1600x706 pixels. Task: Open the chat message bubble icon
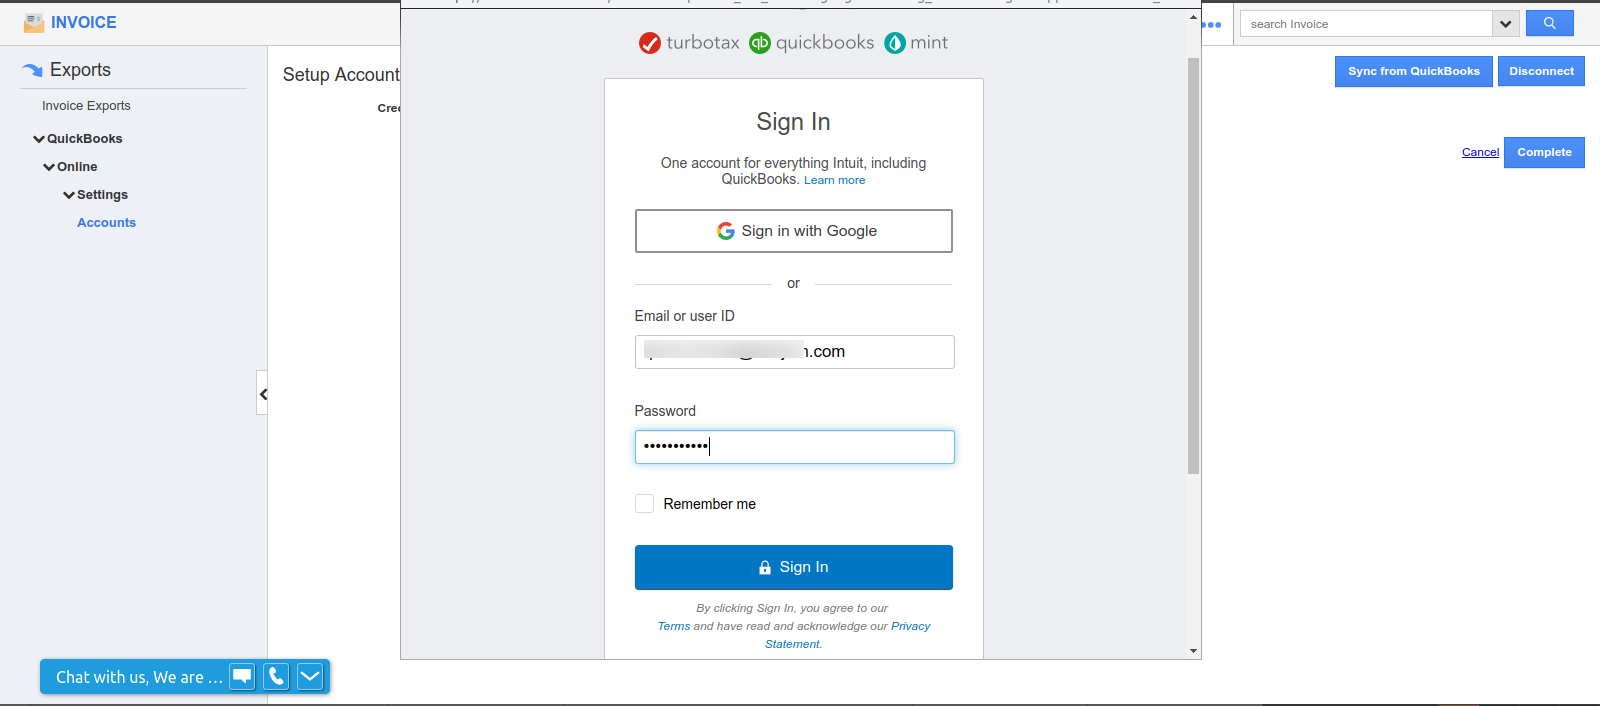coord(242,677)
